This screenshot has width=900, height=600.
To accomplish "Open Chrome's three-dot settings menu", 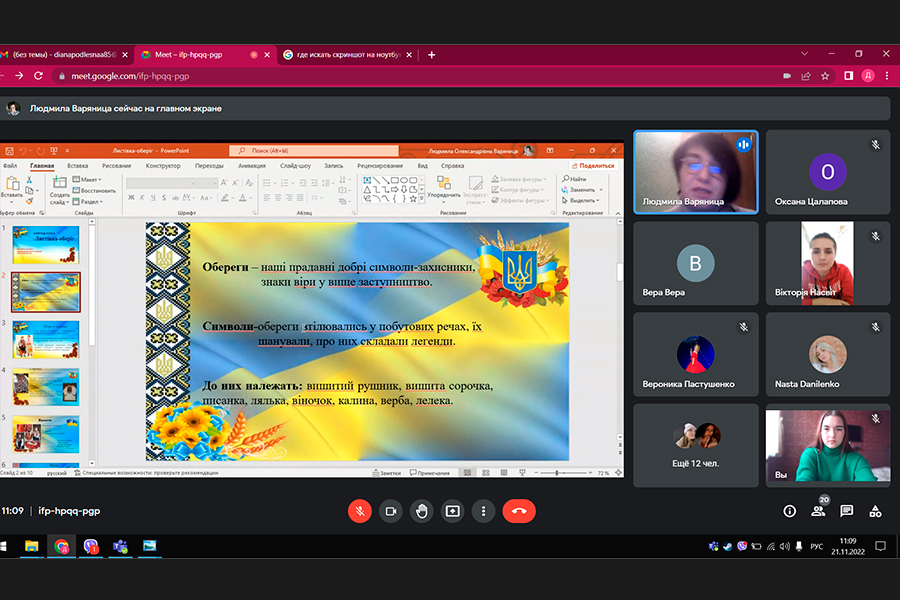I will click(885, 75).
